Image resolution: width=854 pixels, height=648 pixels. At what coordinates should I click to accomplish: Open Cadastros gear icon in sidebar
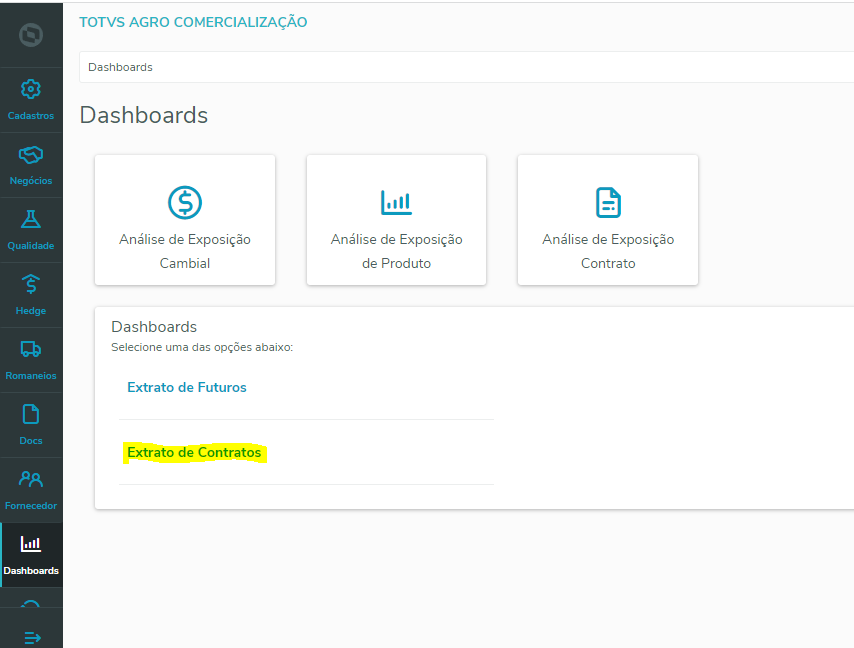point(31,89)
